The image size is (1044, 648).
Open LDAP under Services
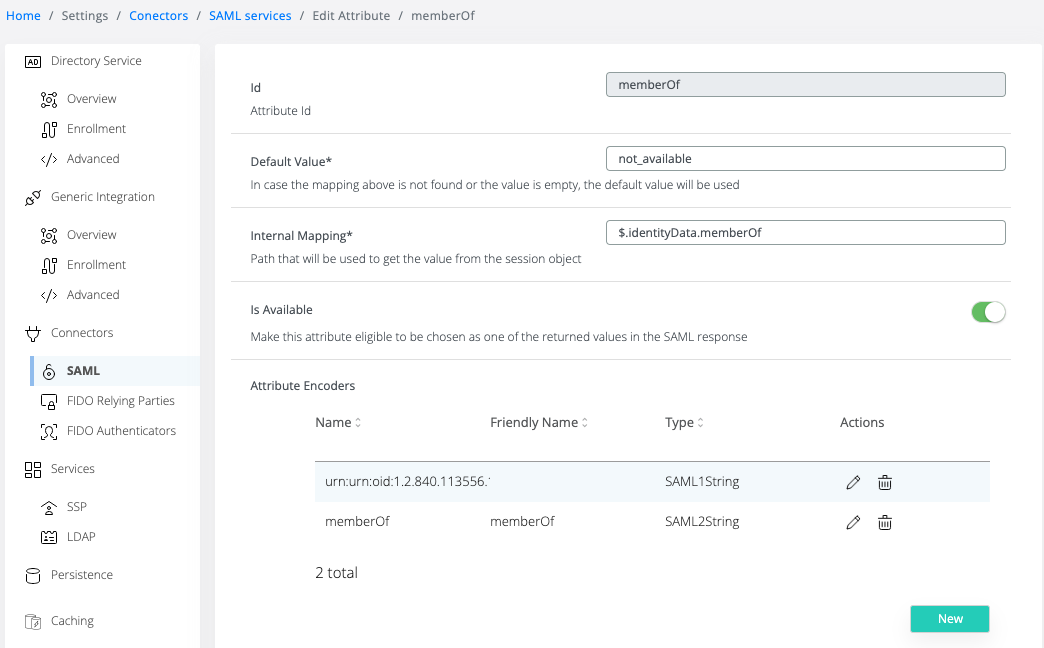click(81, 537)
